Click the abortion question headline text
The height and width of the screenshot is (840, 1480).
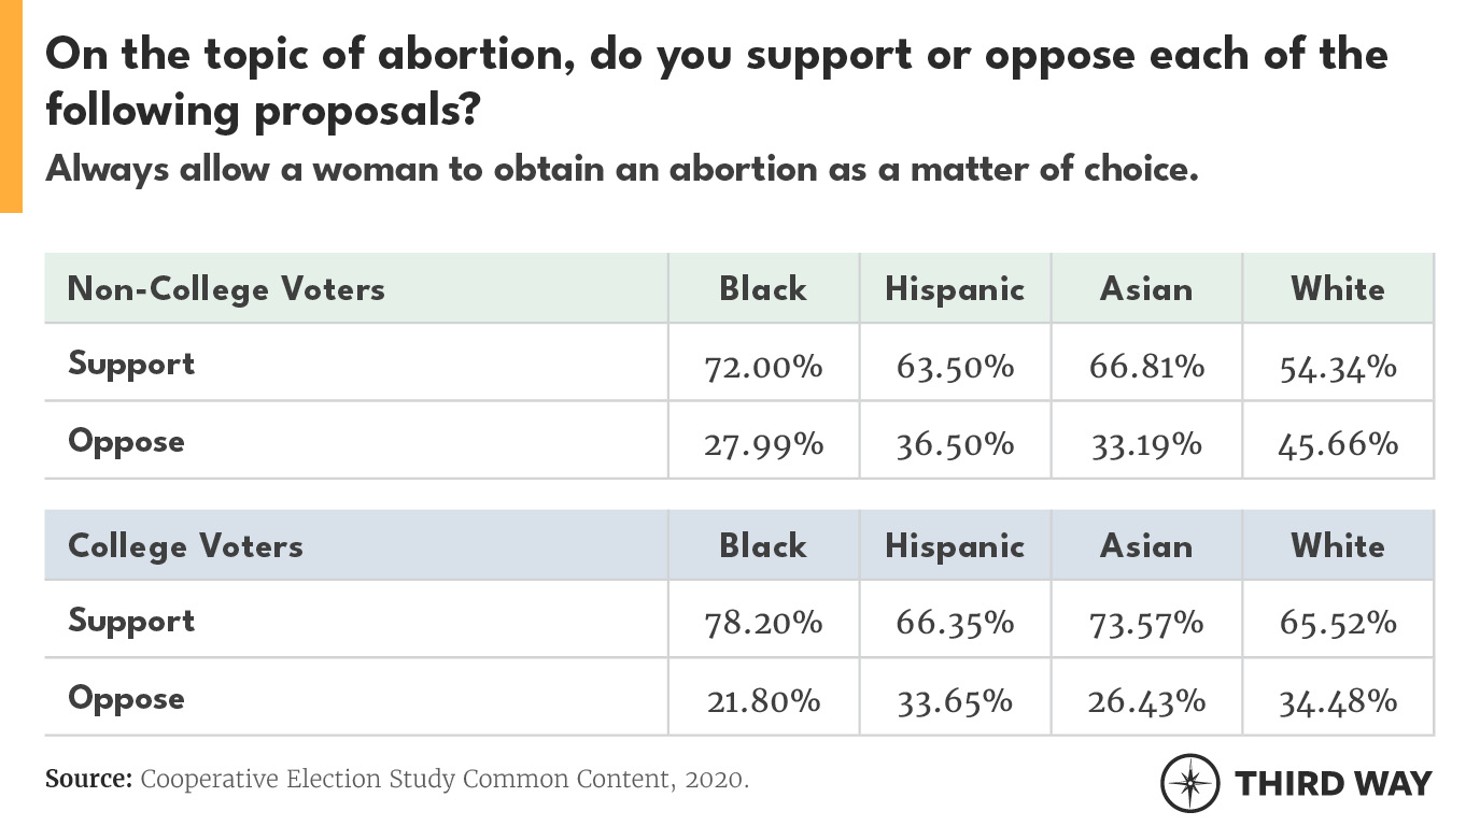click(716, 81)
